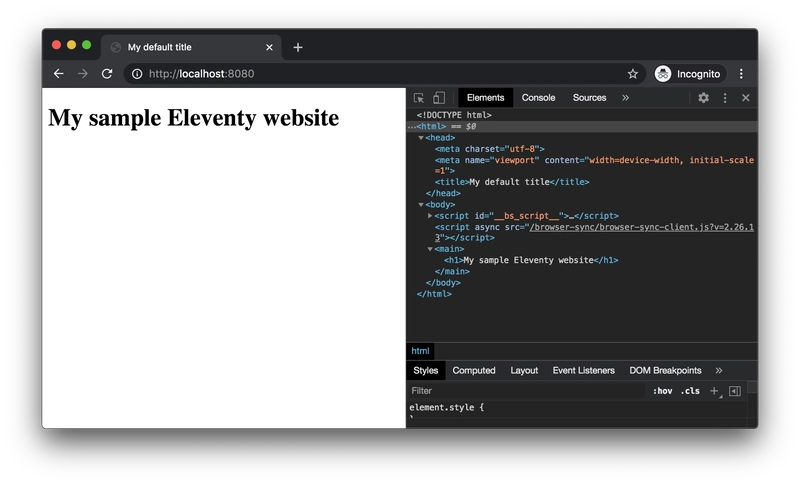Screen dimensions: 800x484
Task: Collapse the head element node
Action: coord(421,138)
